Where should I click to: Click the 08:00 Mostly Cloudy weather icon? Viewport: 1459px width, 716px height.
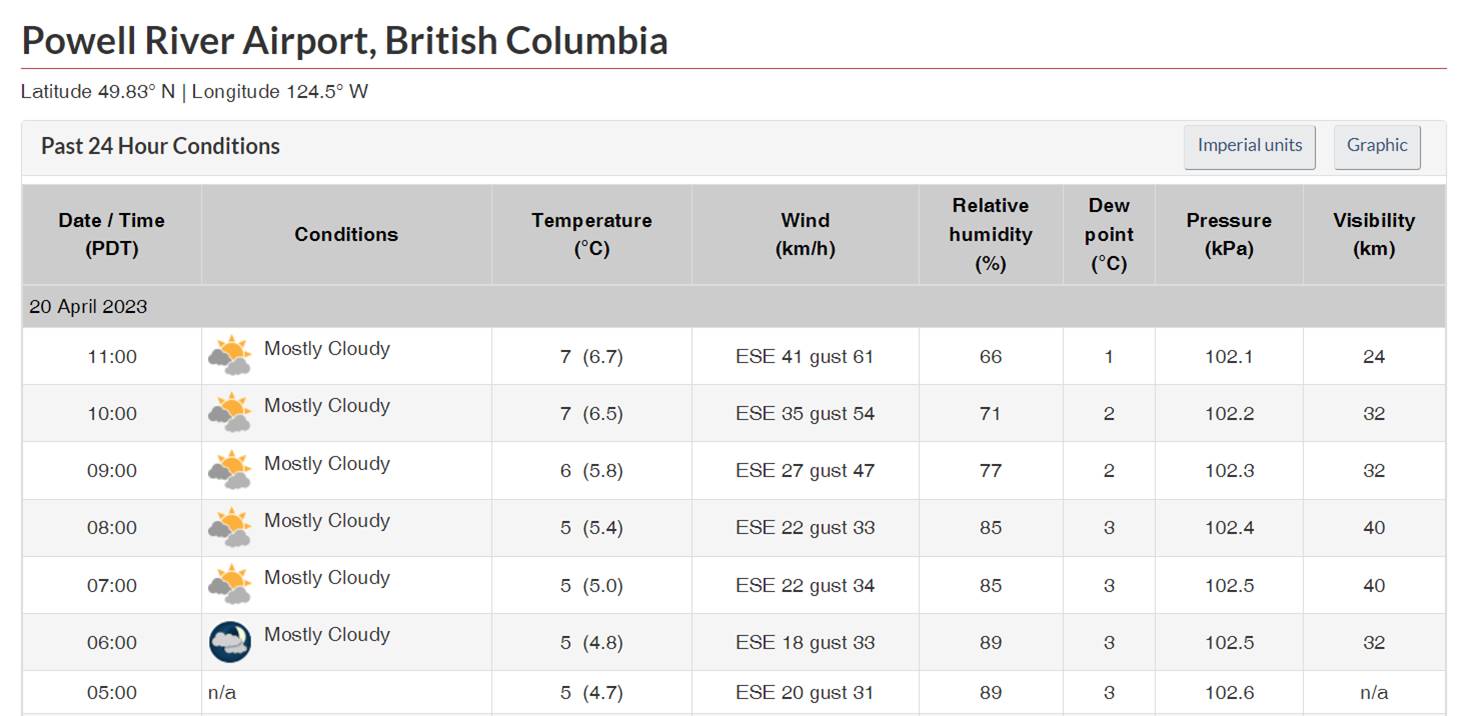tap(230, 527)
